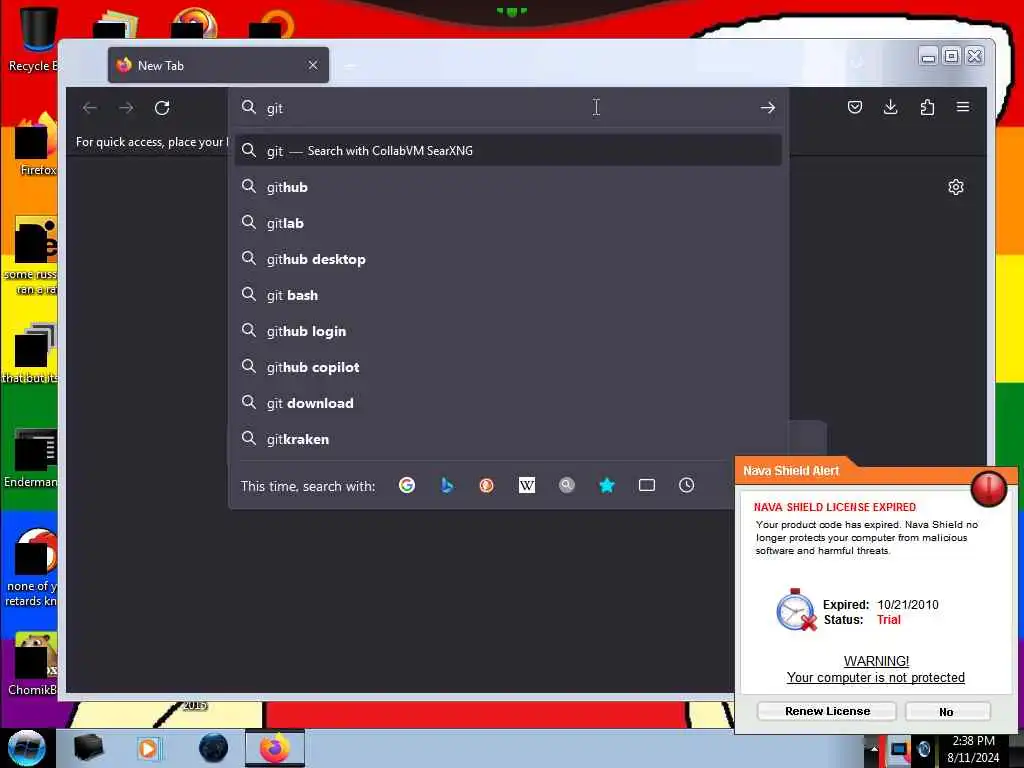The width and height of the screenshot is (1024, 768).
Task: Click the network tray icon
Action: coord(901,750)
